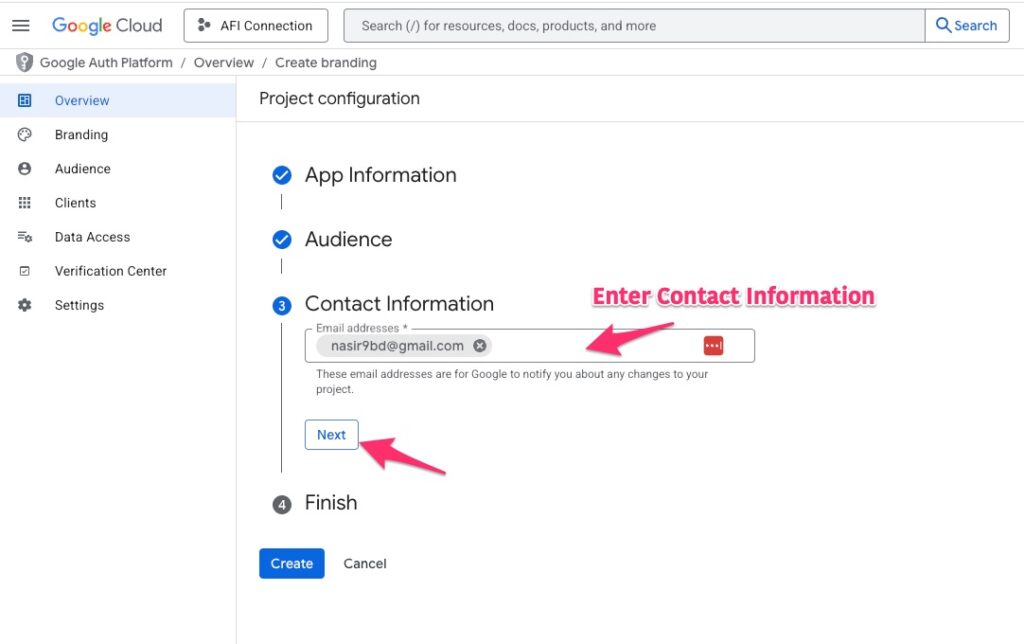Viewport: 1024px width, 644px height.
Task: Click the Next button
Action: [x=331, y=435]
